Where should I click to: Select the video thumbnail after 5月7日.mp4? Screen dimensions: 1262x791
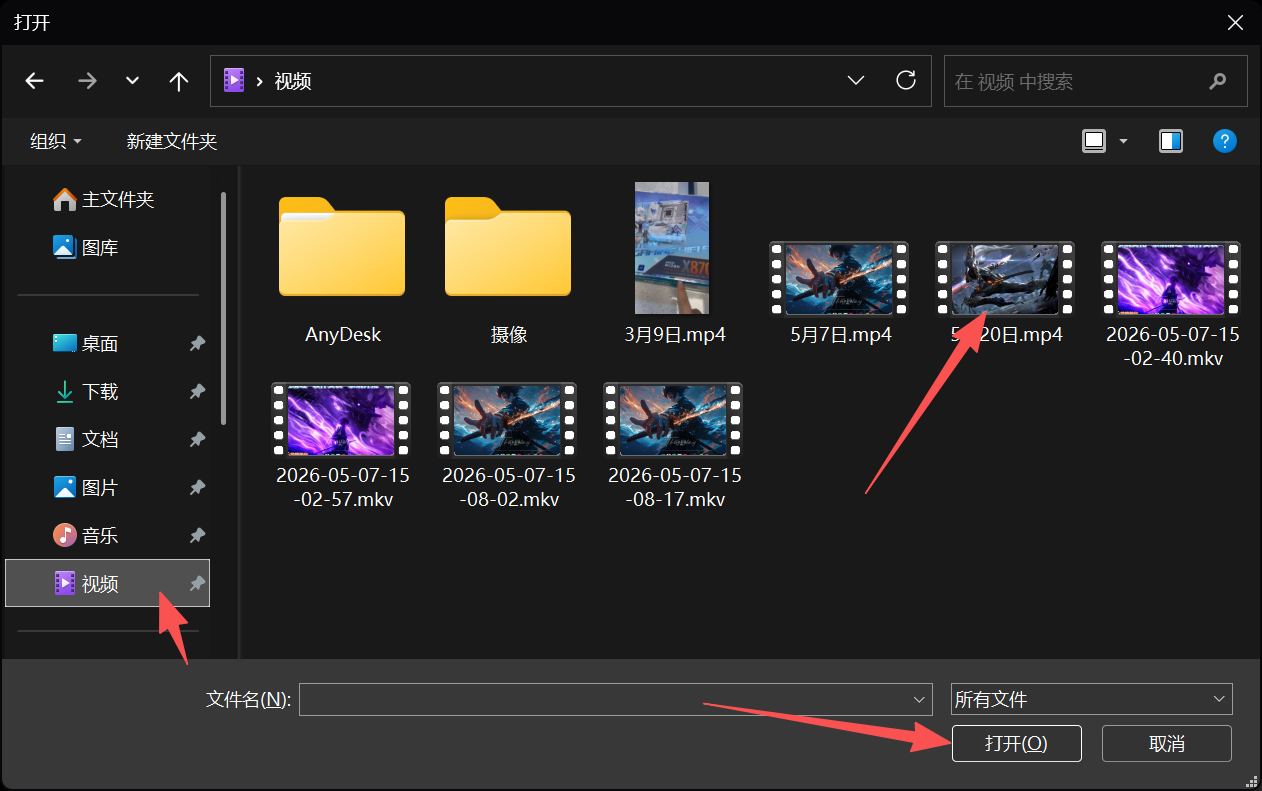[1005, 279]
